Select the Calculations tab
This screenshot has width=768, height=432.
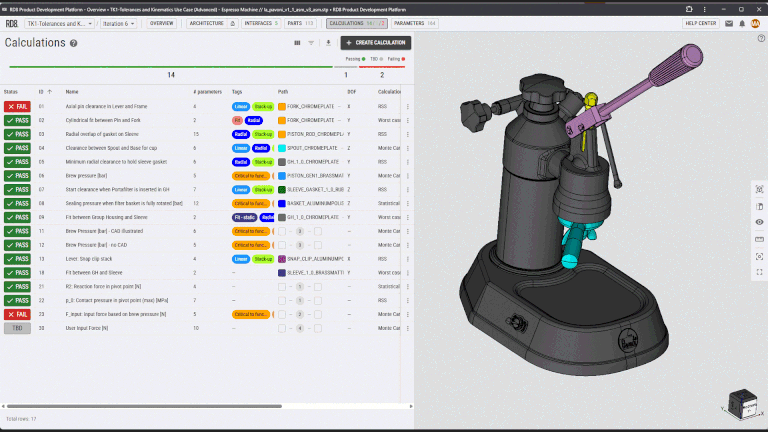coord(357,24)
